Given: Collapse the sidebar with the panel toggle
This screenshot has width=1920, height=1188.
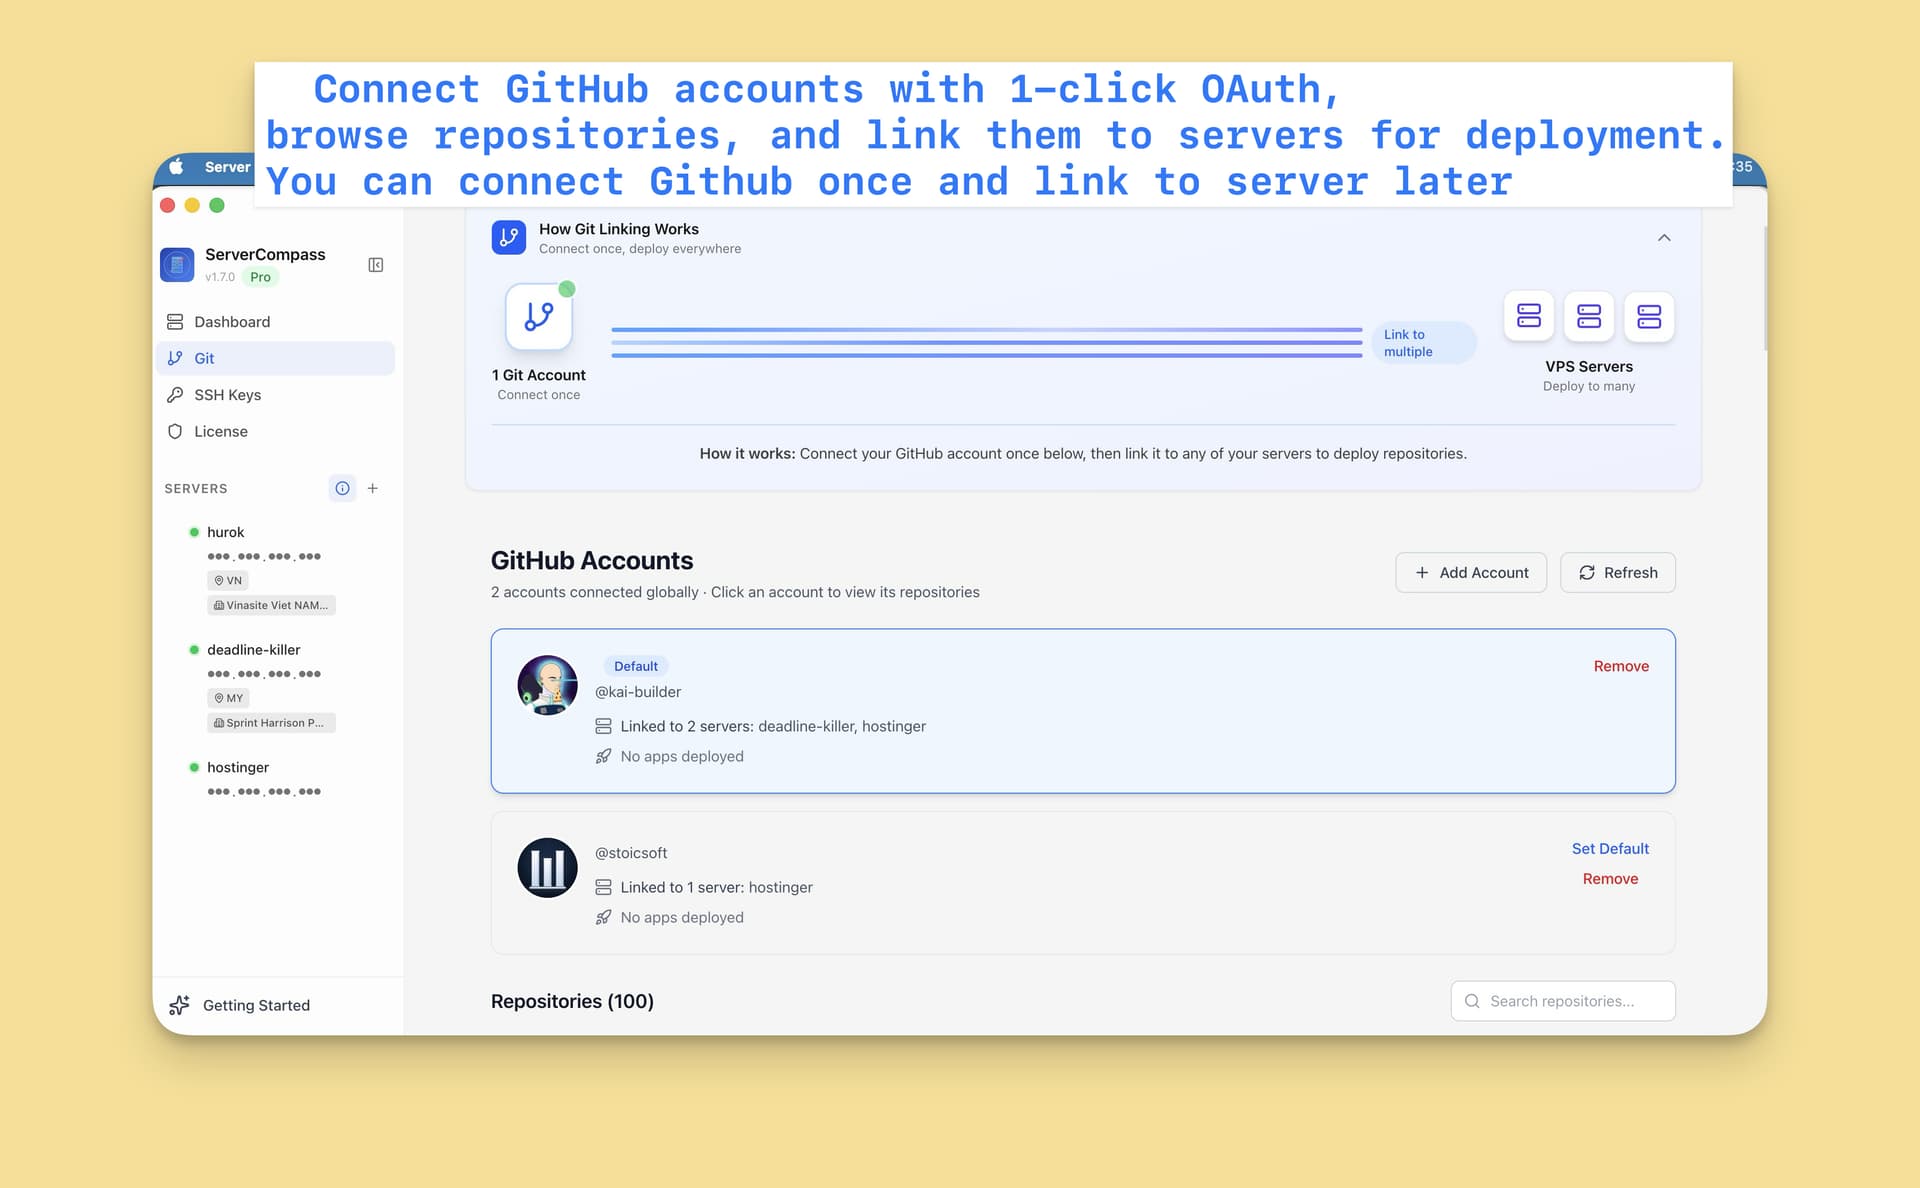Looking at the screenshot, I should coord(375,265).
